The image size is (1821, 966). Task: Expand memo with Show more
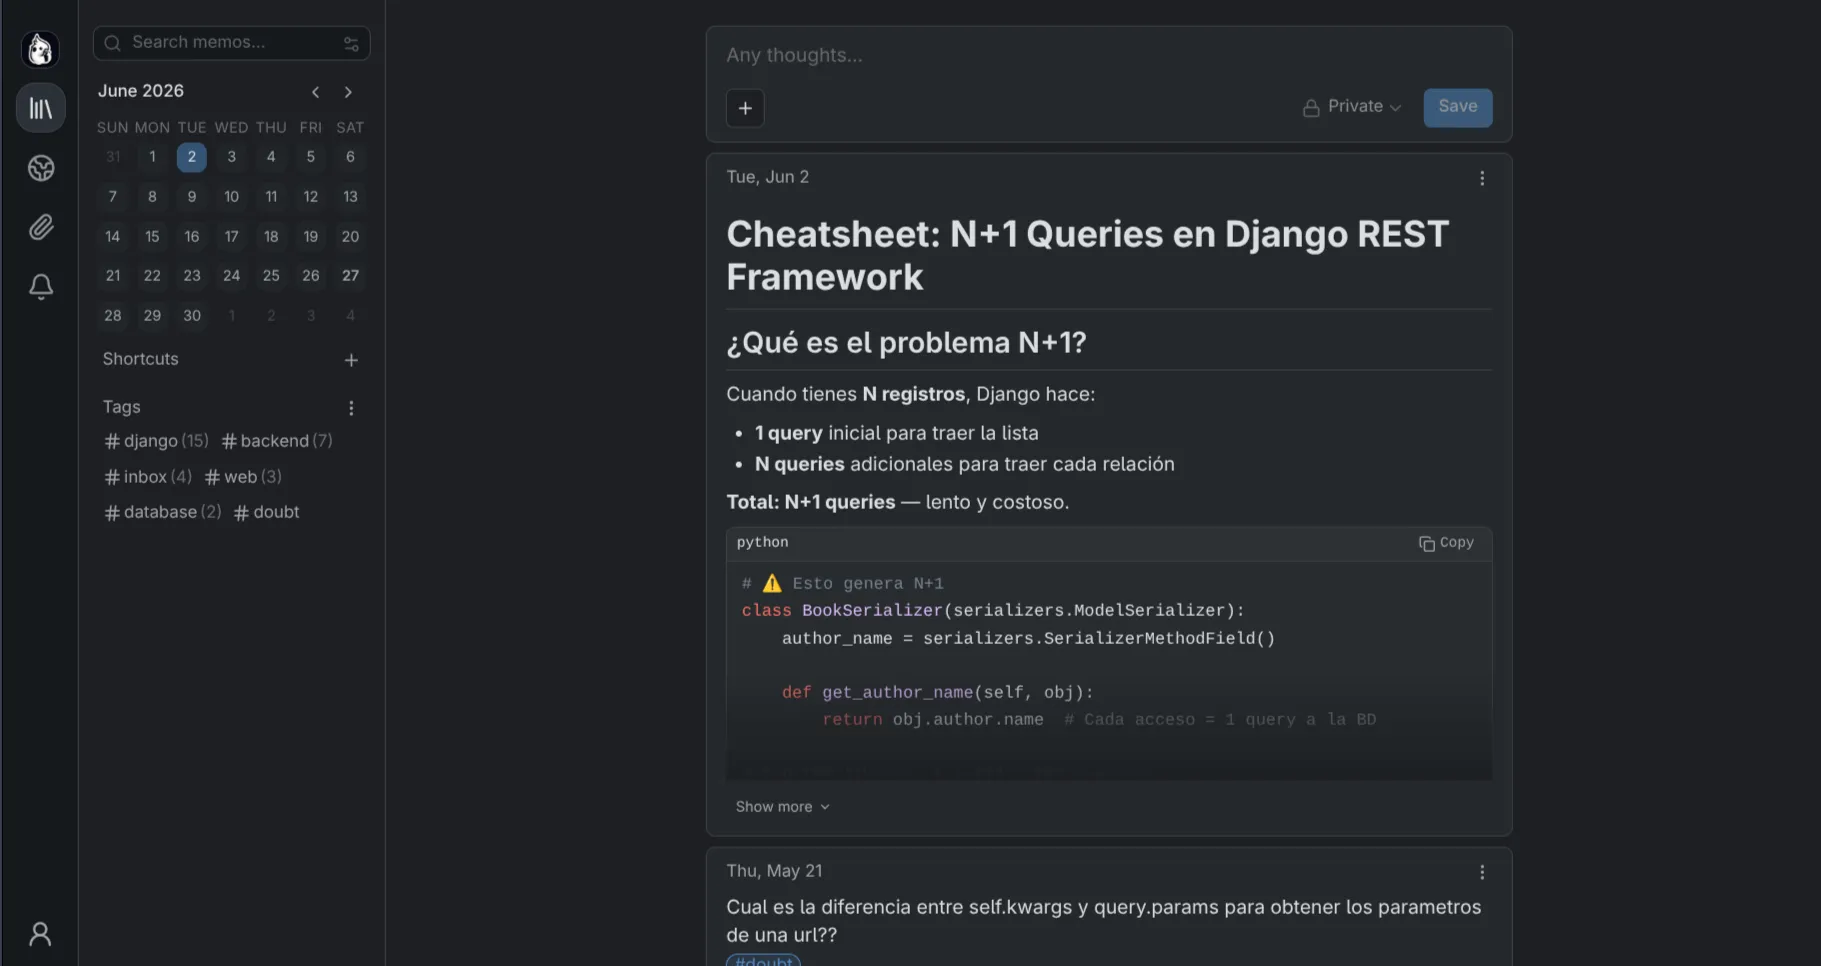(783, 807)
